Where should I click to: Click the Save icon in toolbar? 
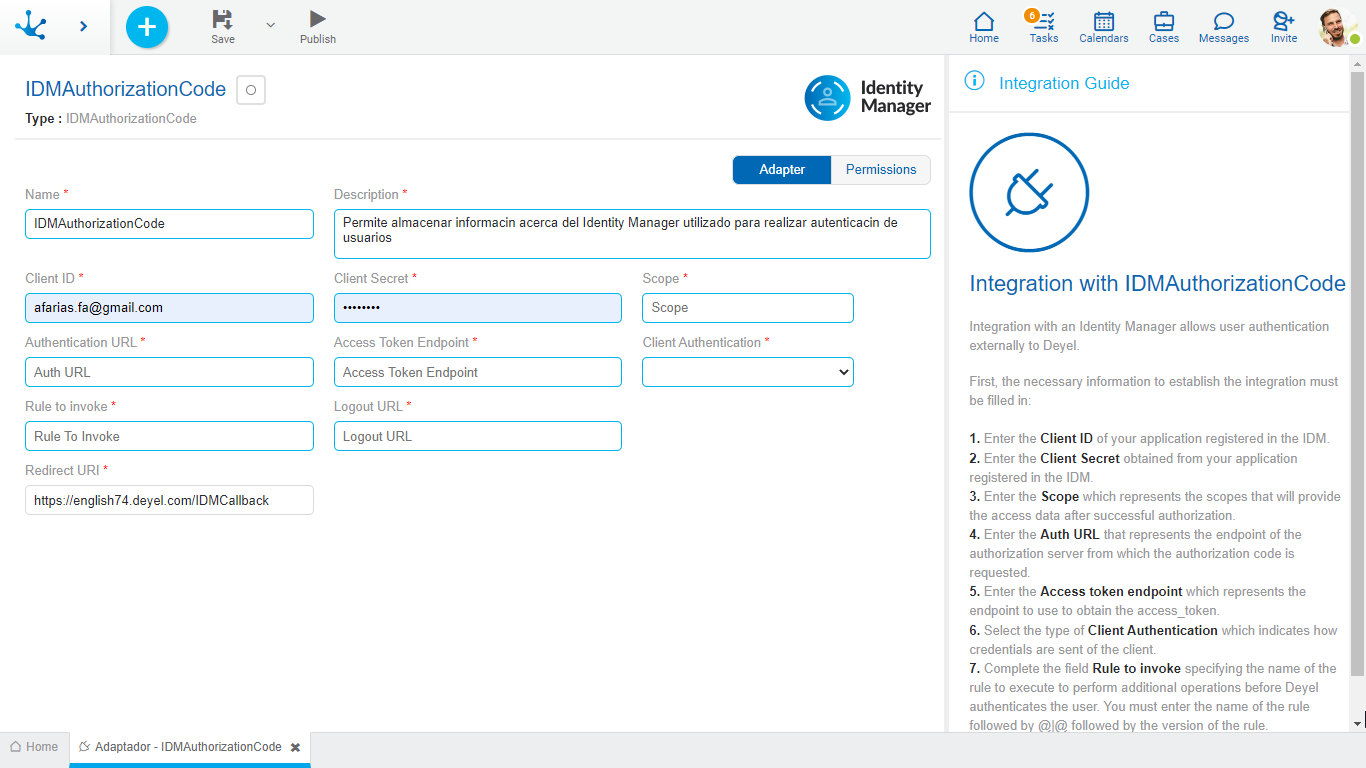pos(222,20)
